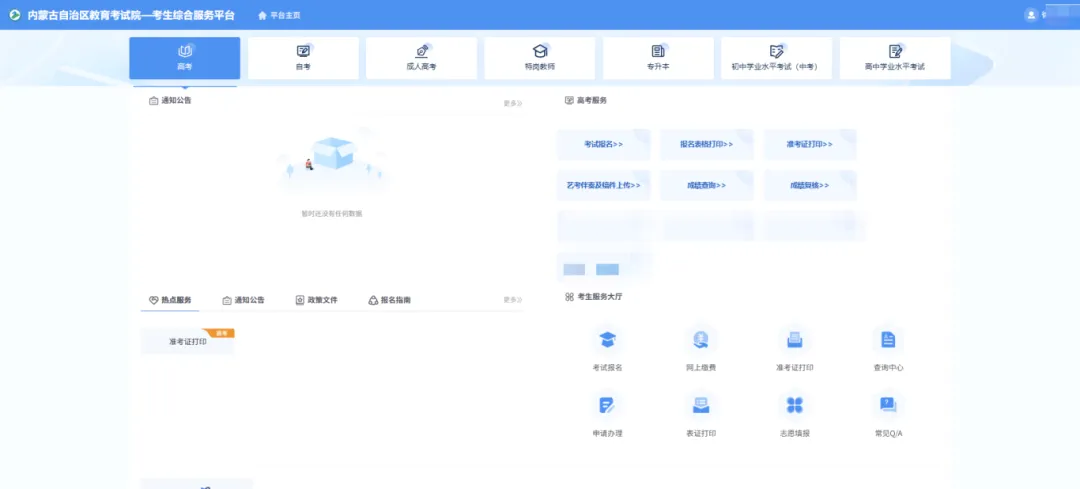The width and height of the screenshot is (1080, 489).
Task: Open the 准考证打印 hot service card
Action: tap(188, 342)
